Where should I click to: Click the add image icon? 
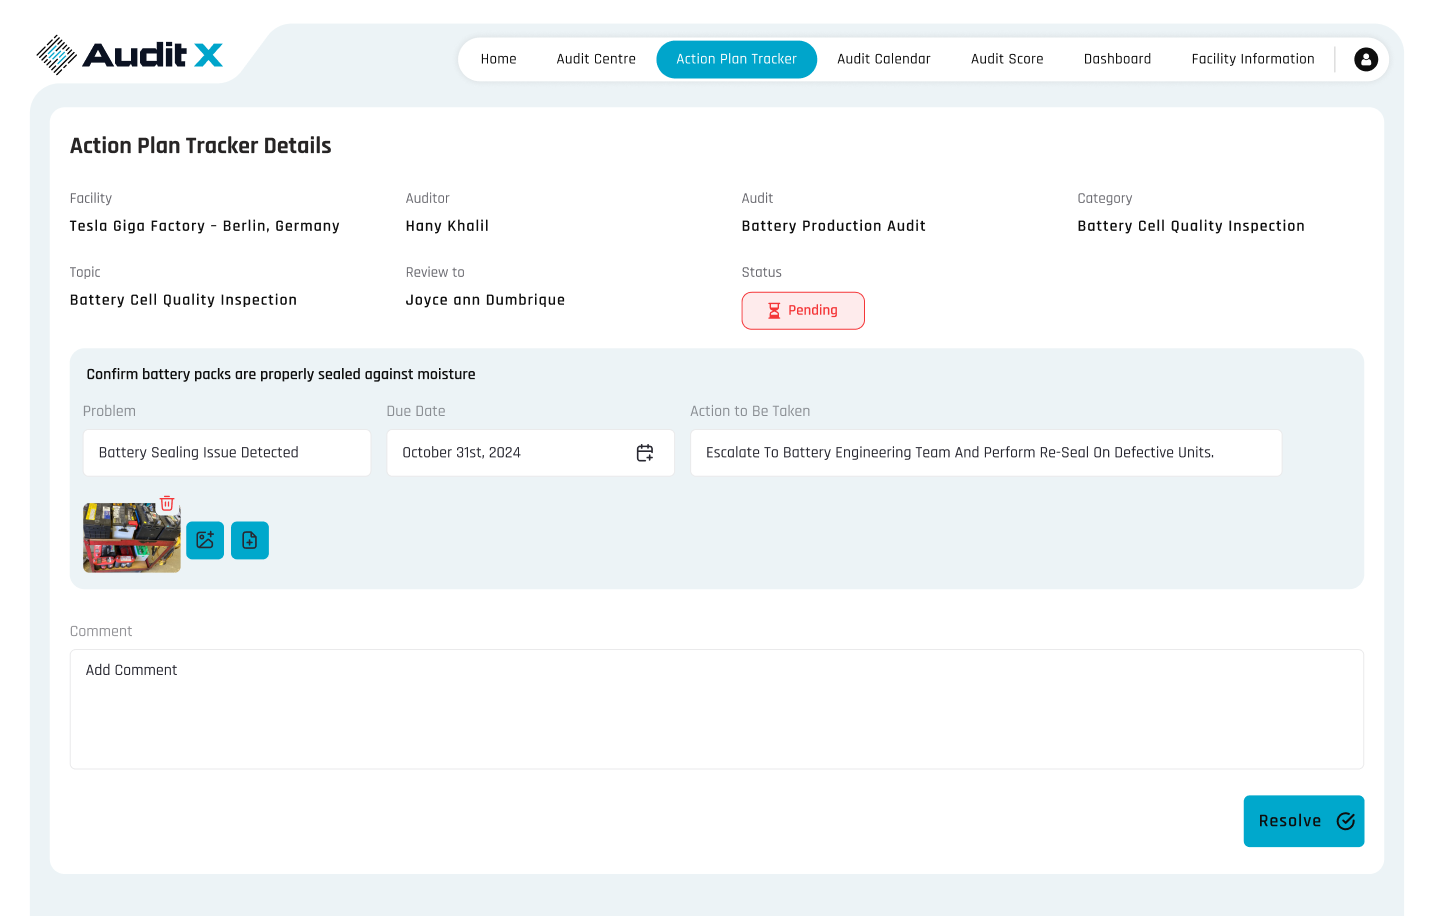205,540
